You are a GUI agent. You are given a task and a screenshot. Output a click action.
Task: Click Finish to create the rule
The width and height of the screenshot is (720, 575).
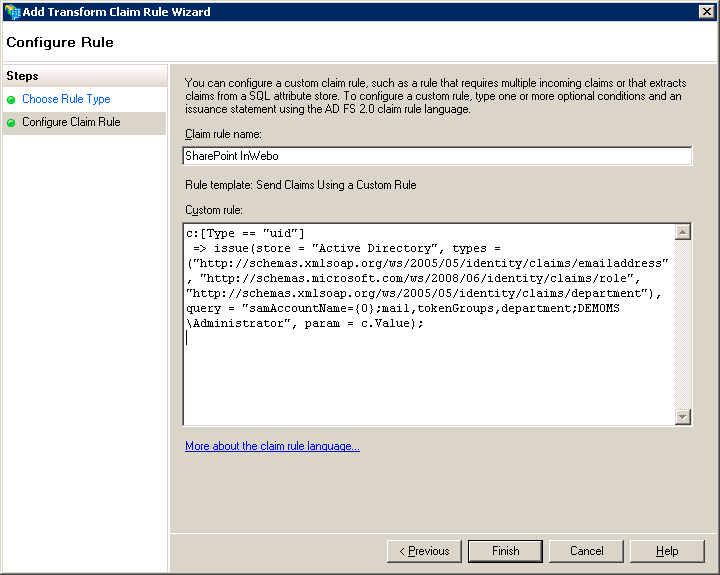click(x=505, y=551)
